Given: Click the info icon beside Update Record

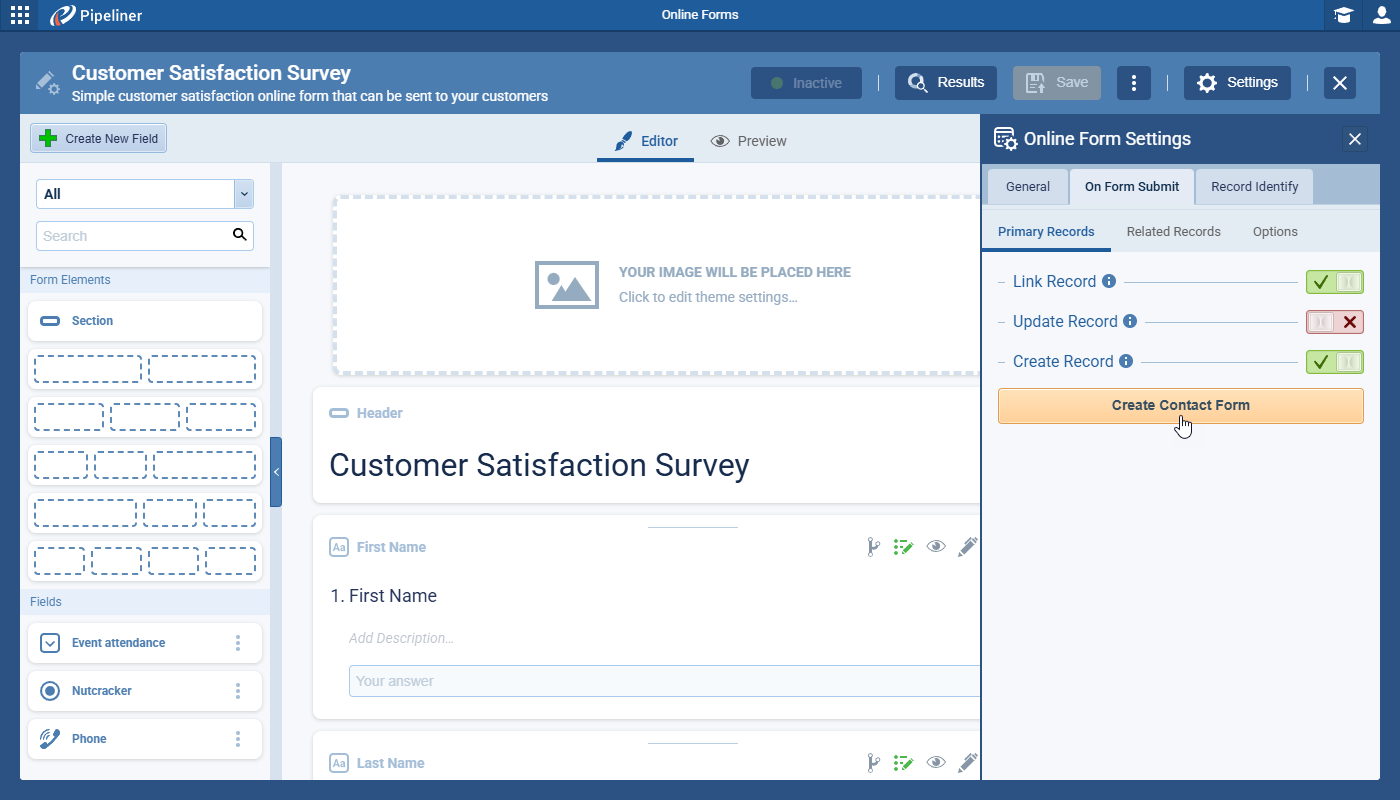Looking at the screenshot, I should [1130, 322].
